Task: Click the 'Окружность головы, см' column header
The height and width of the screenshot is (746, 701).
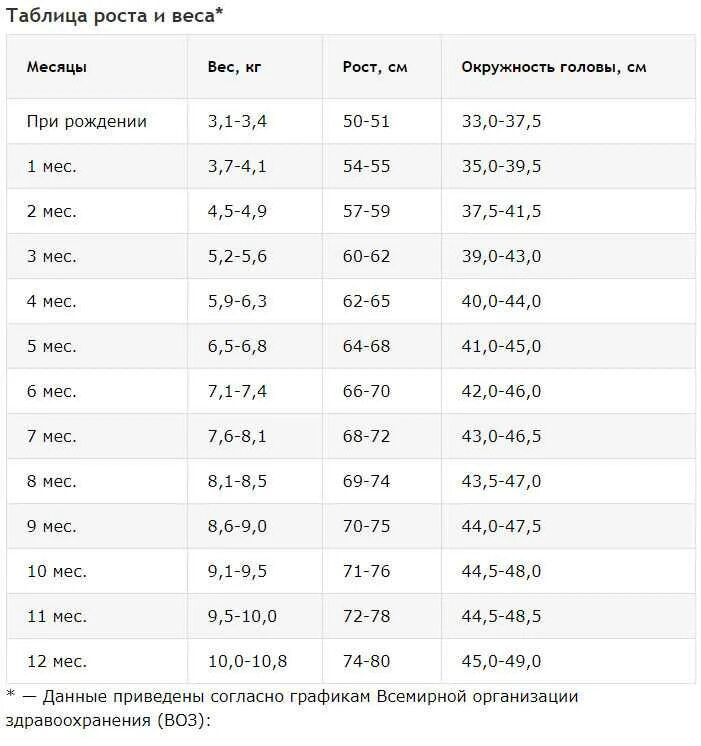Action: [554, 67]
